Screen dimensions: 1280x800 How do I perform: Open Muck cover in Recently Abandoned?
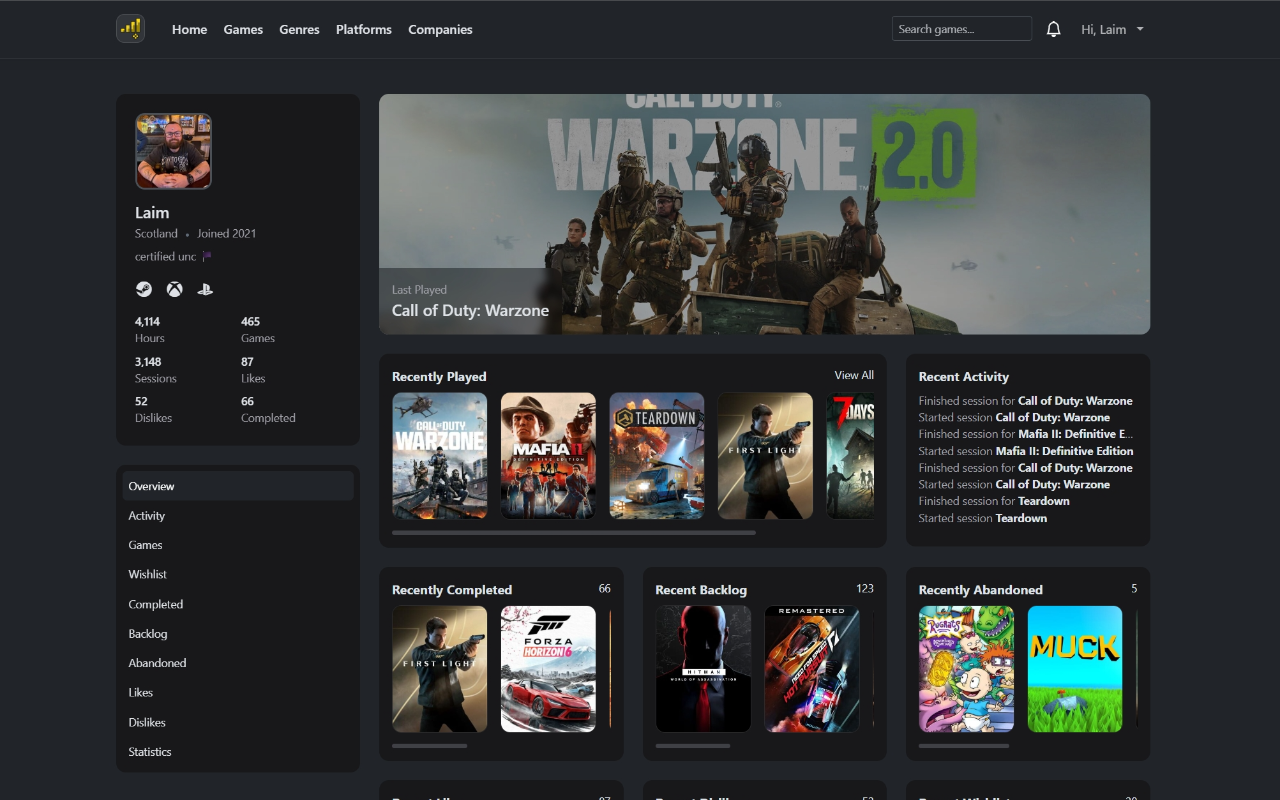1075,669
